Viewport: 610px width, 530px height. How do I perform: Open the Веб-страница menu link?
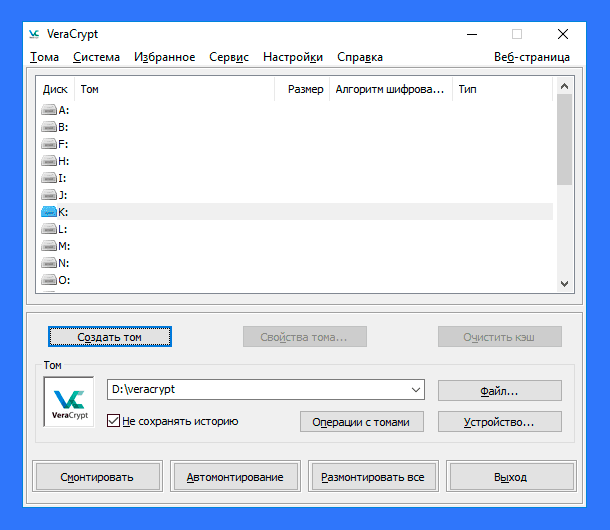click(x=532, y=57)
